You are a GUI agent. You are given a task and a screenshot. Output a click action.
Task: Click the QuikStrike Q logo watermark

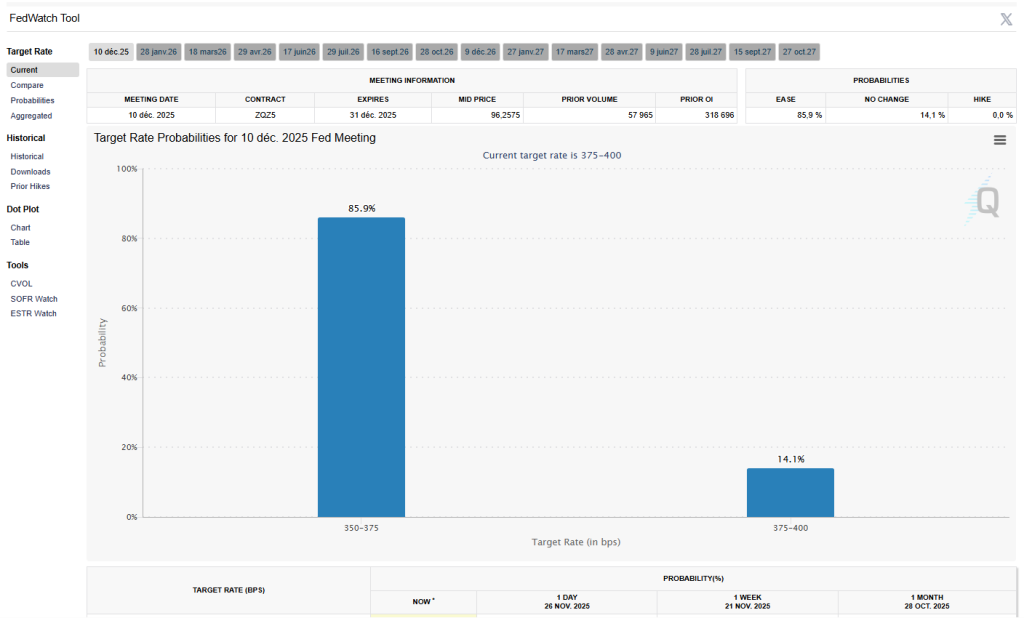click(985, 203)
